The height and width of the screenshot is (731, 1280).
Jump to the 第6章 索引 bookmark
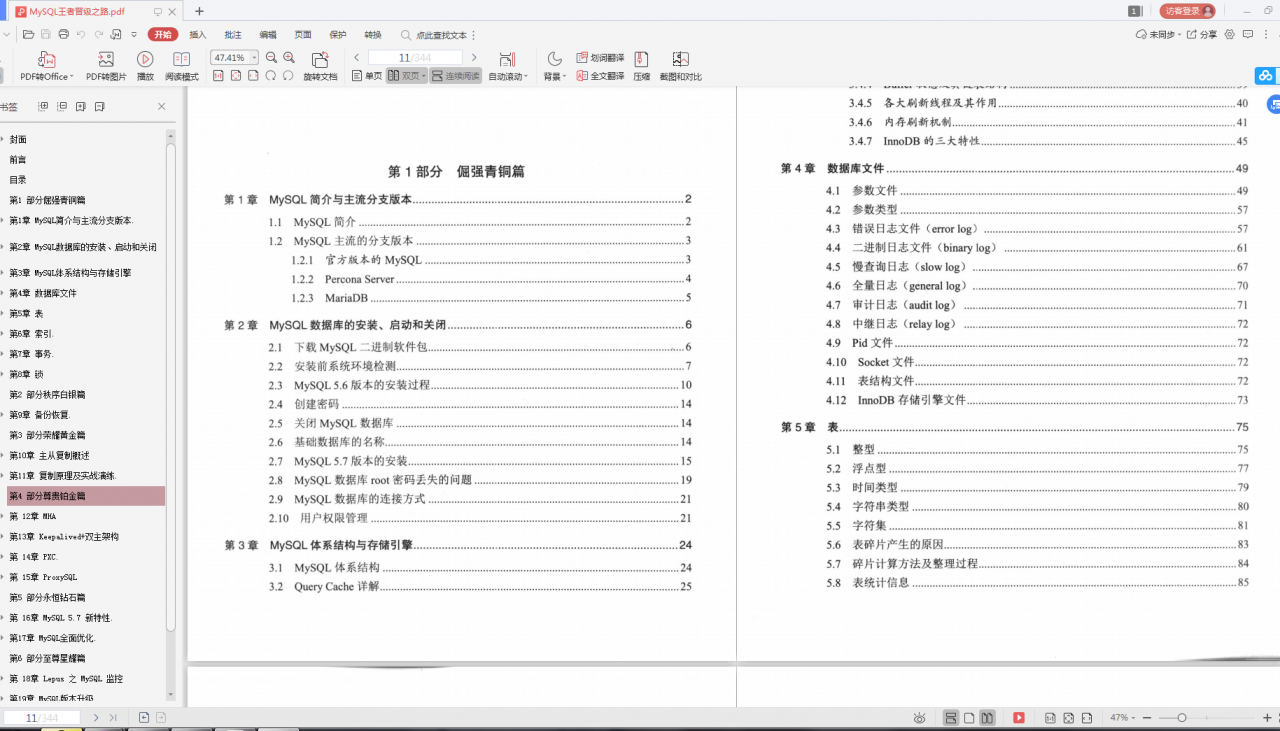tap(31, 333)
